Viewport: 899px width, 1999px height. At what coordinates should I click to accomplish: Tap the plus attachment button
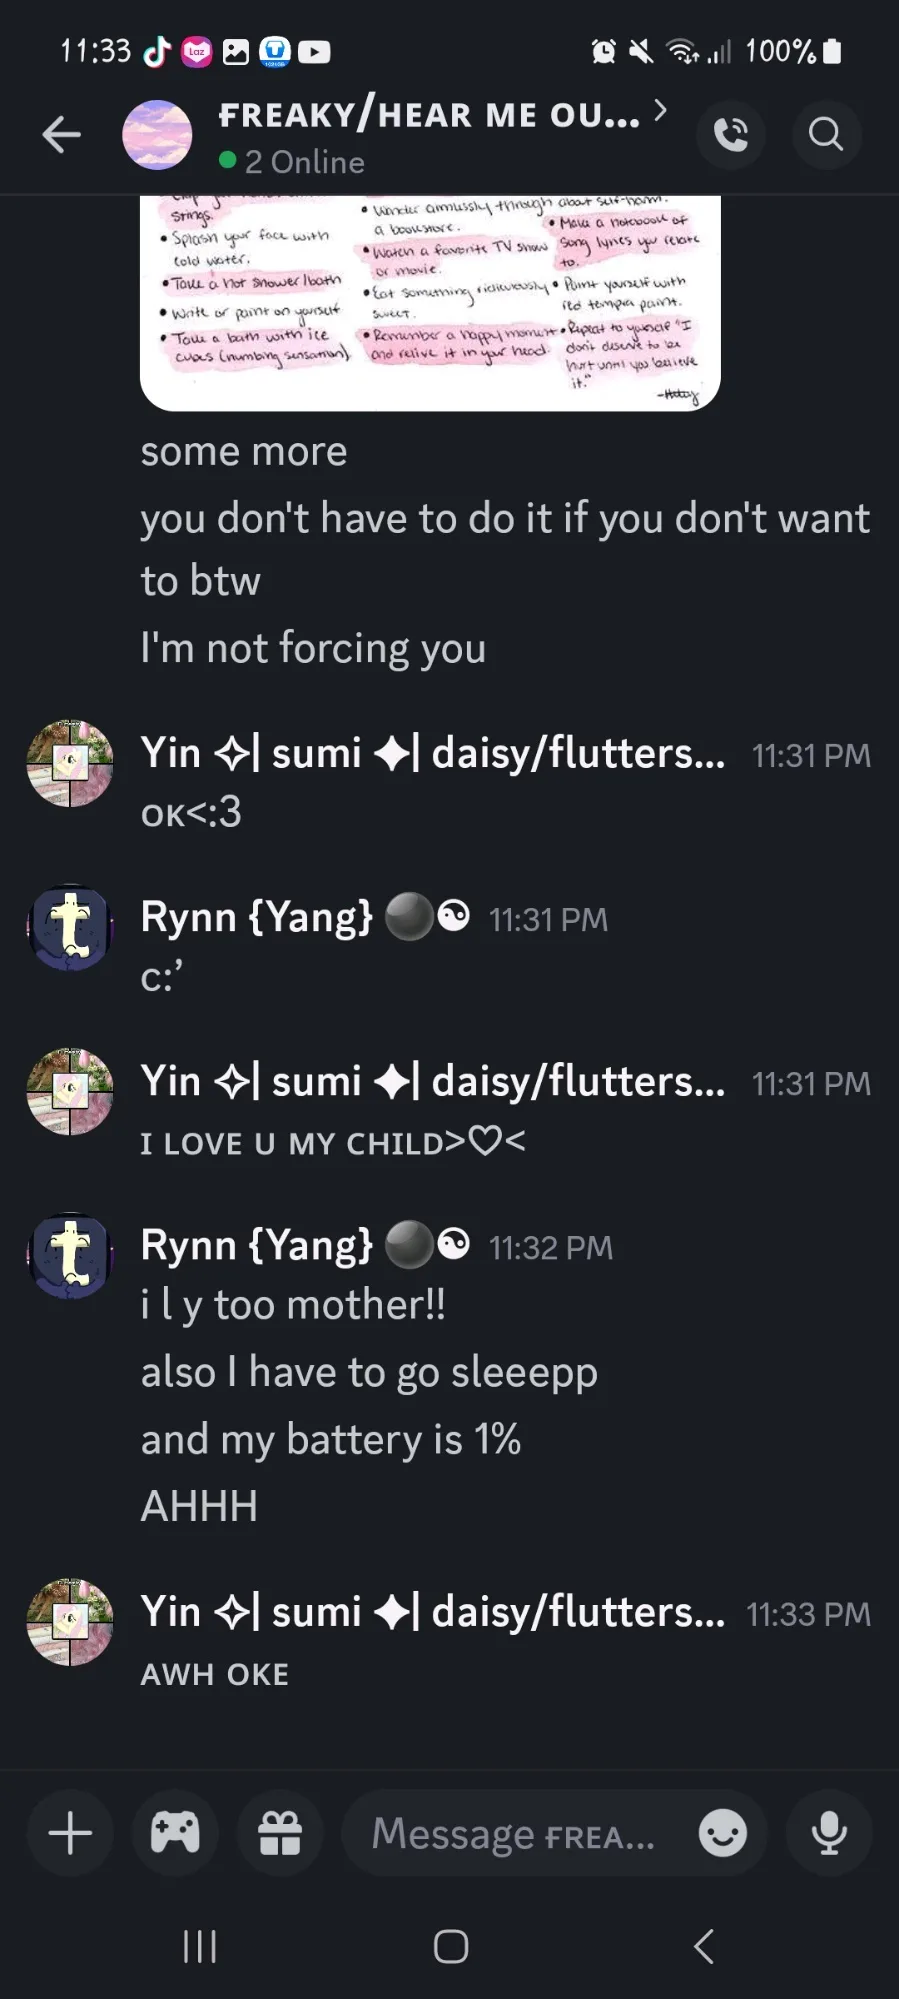pos(70,1833)
